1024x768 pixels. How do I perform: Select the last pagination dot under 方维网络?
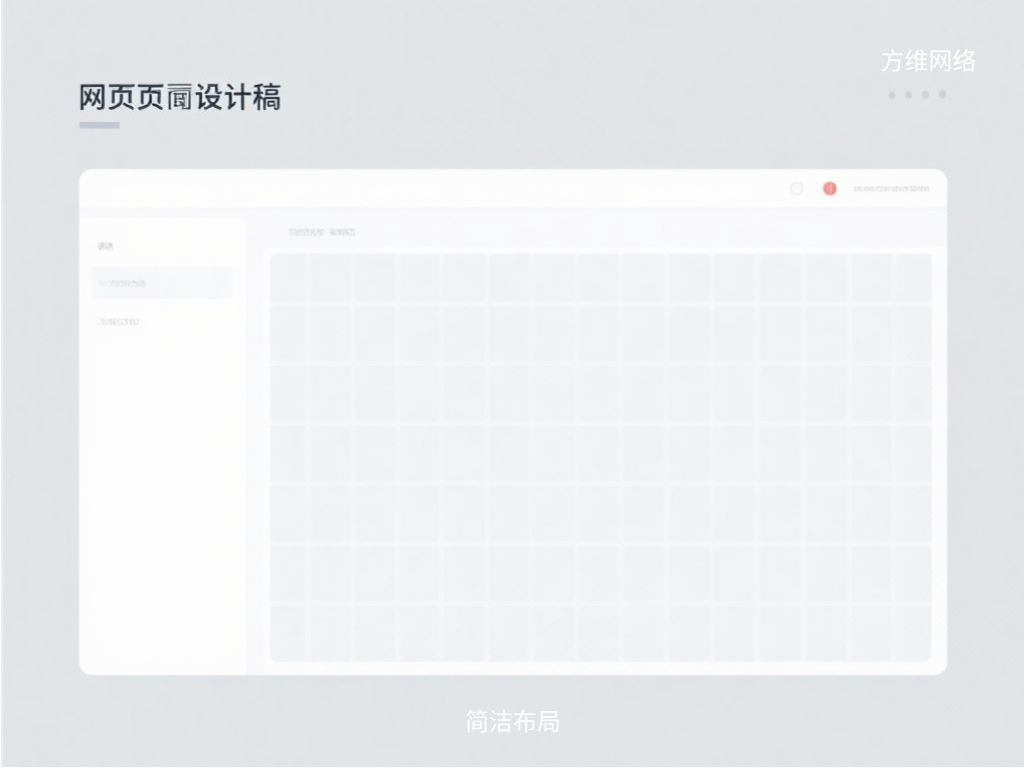point(942,95)
